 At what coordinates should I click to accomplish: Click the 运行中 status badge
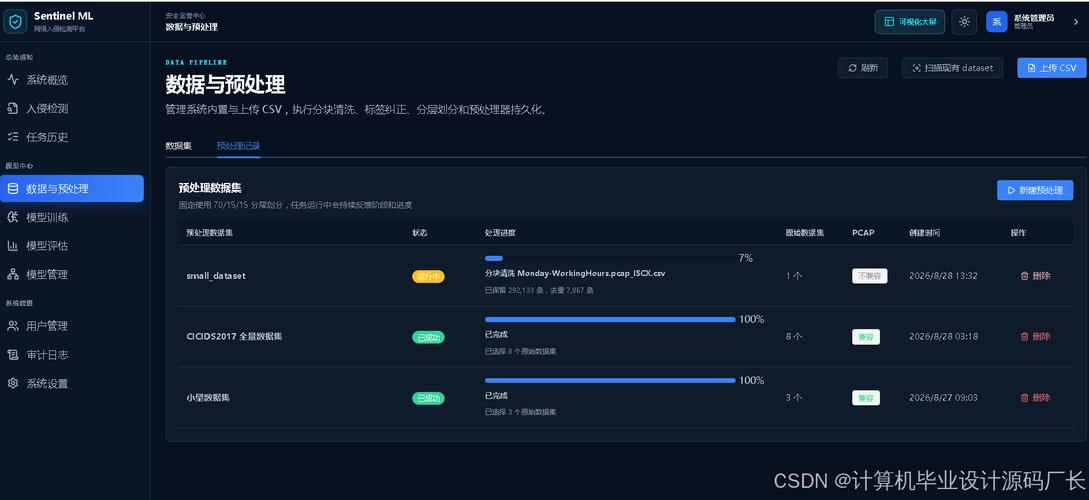click(429, 276)
